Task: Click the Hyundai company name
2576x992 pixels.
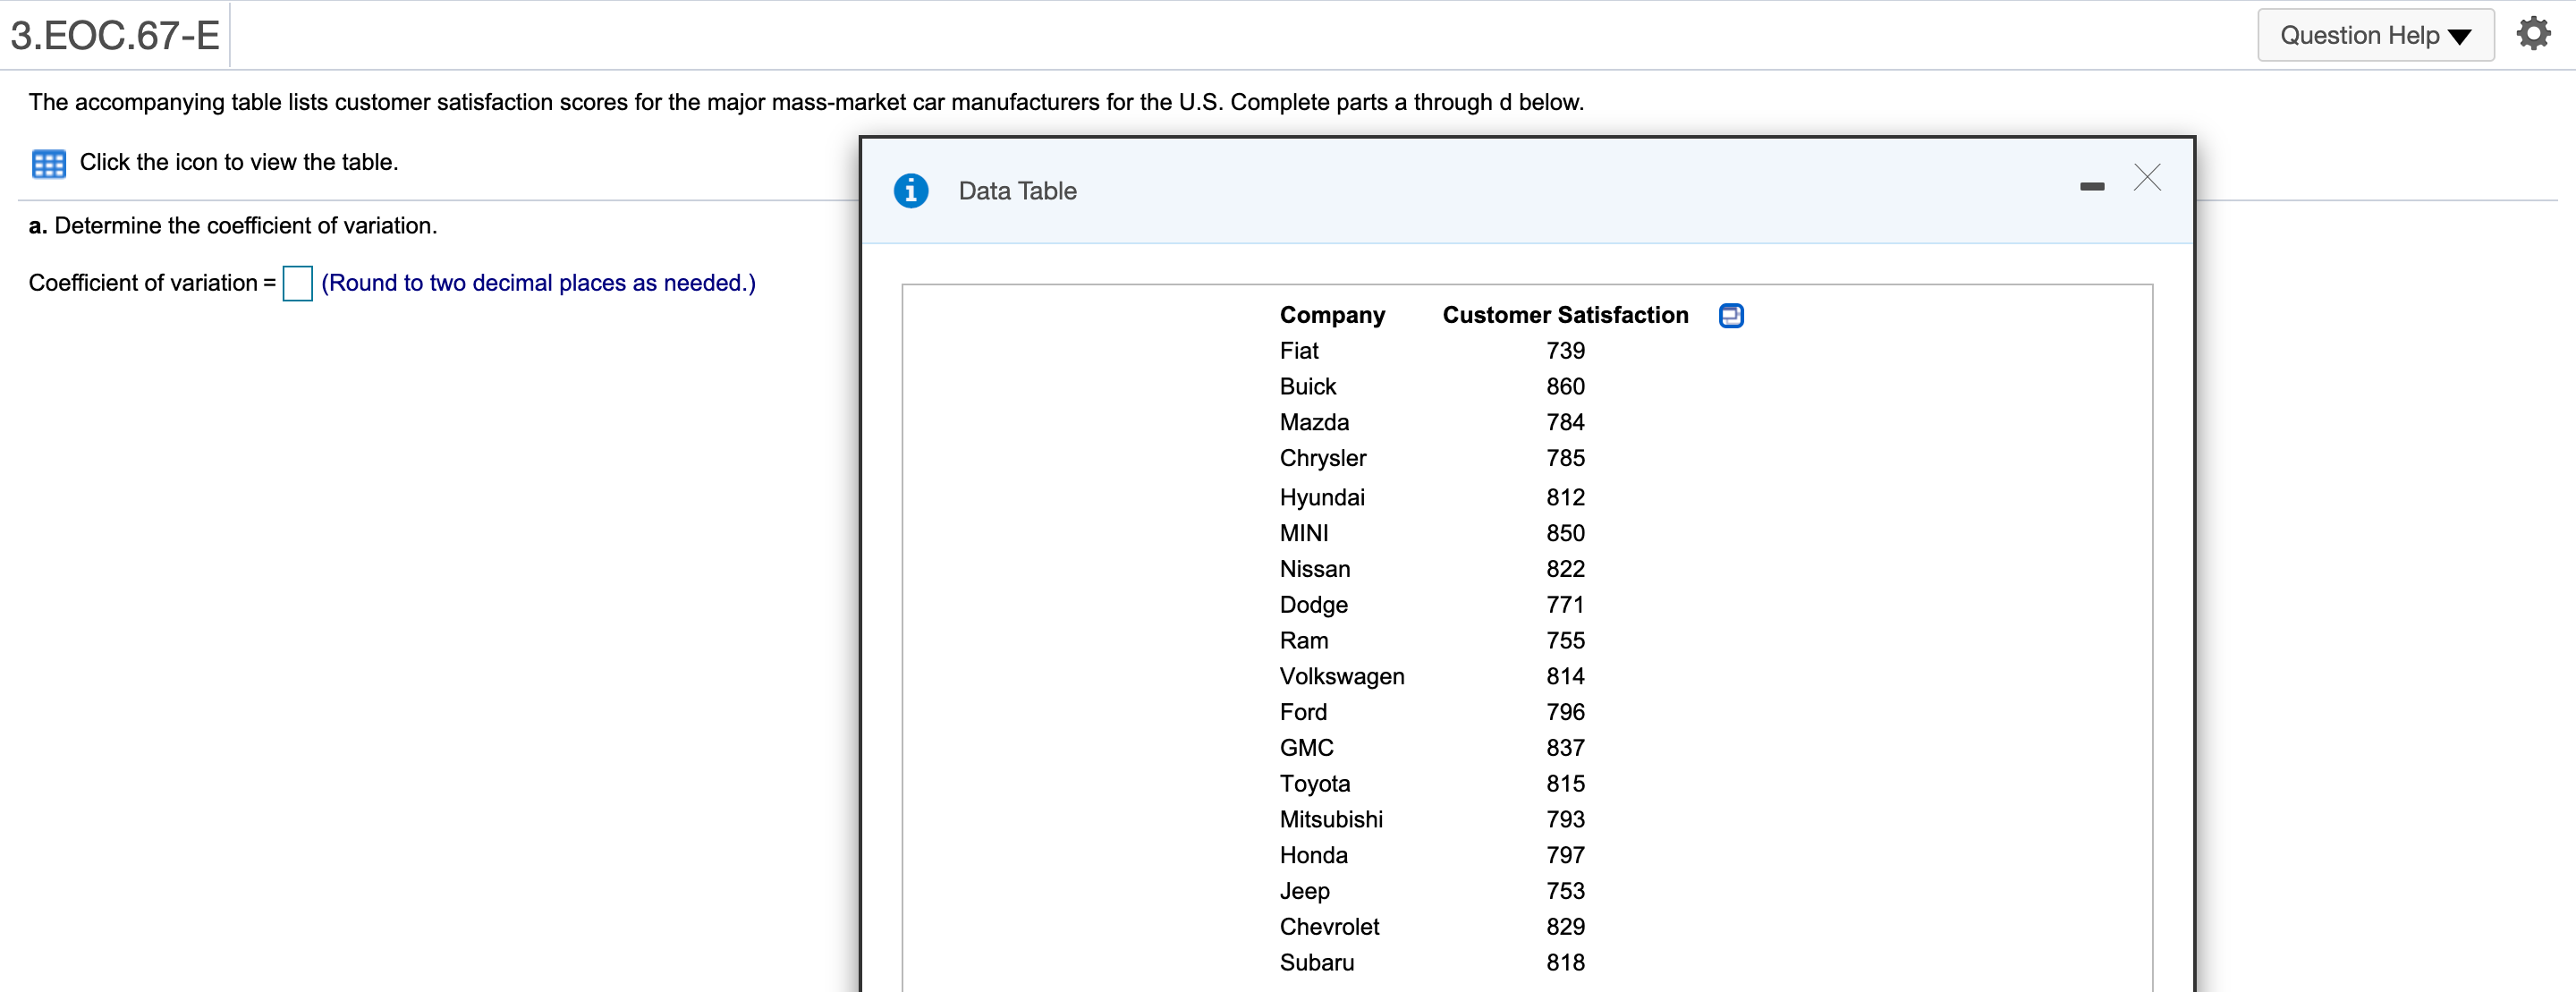Action: (1321, 498)
